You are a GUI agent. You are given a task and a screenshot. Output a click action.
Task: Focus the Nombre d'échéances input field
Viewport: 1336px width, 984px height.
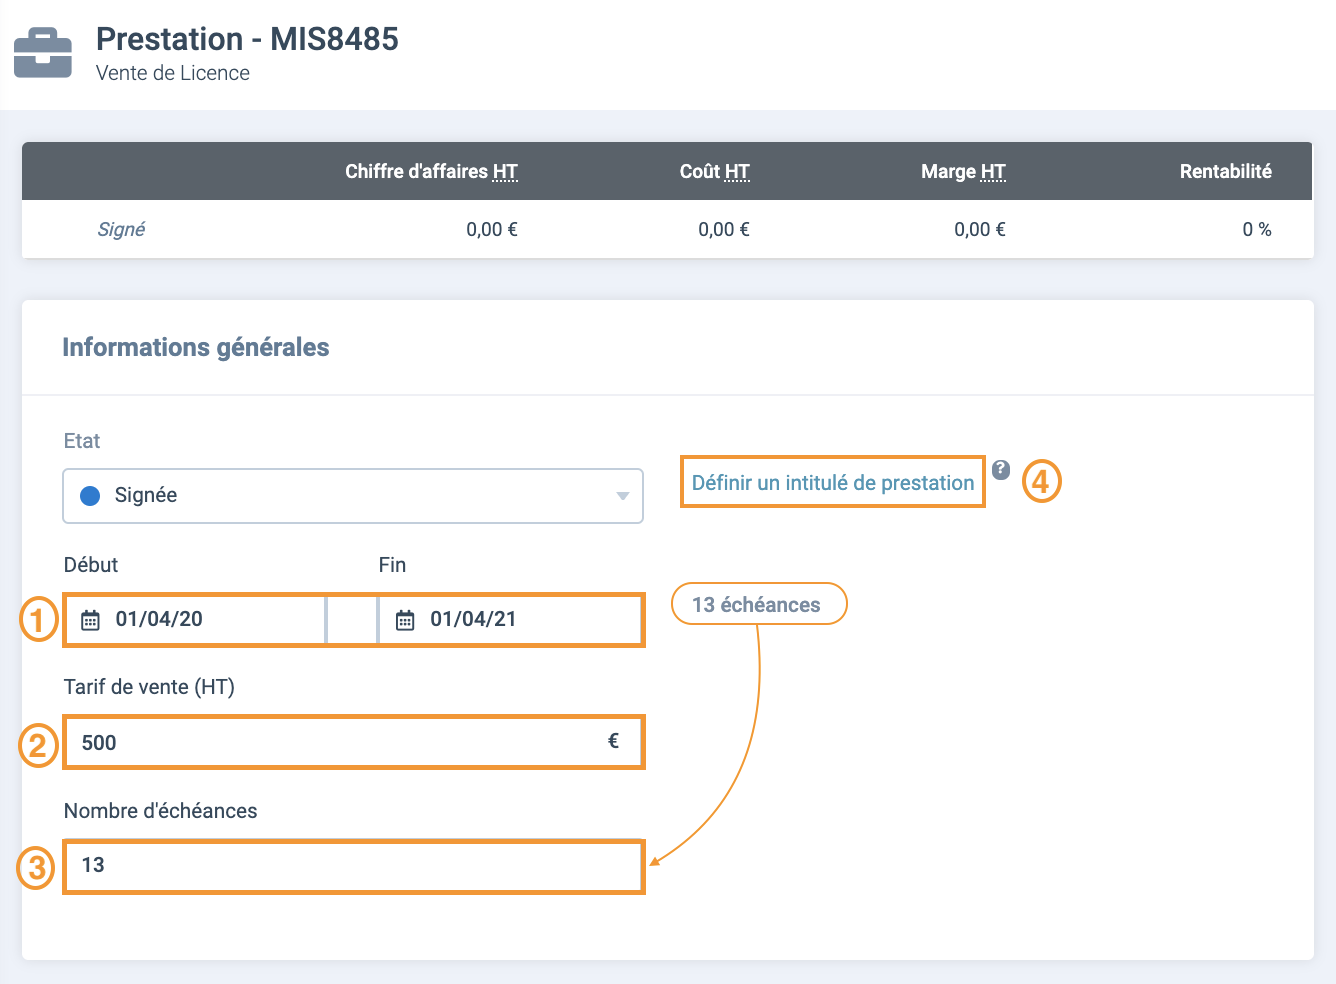[x=352, y=866]
